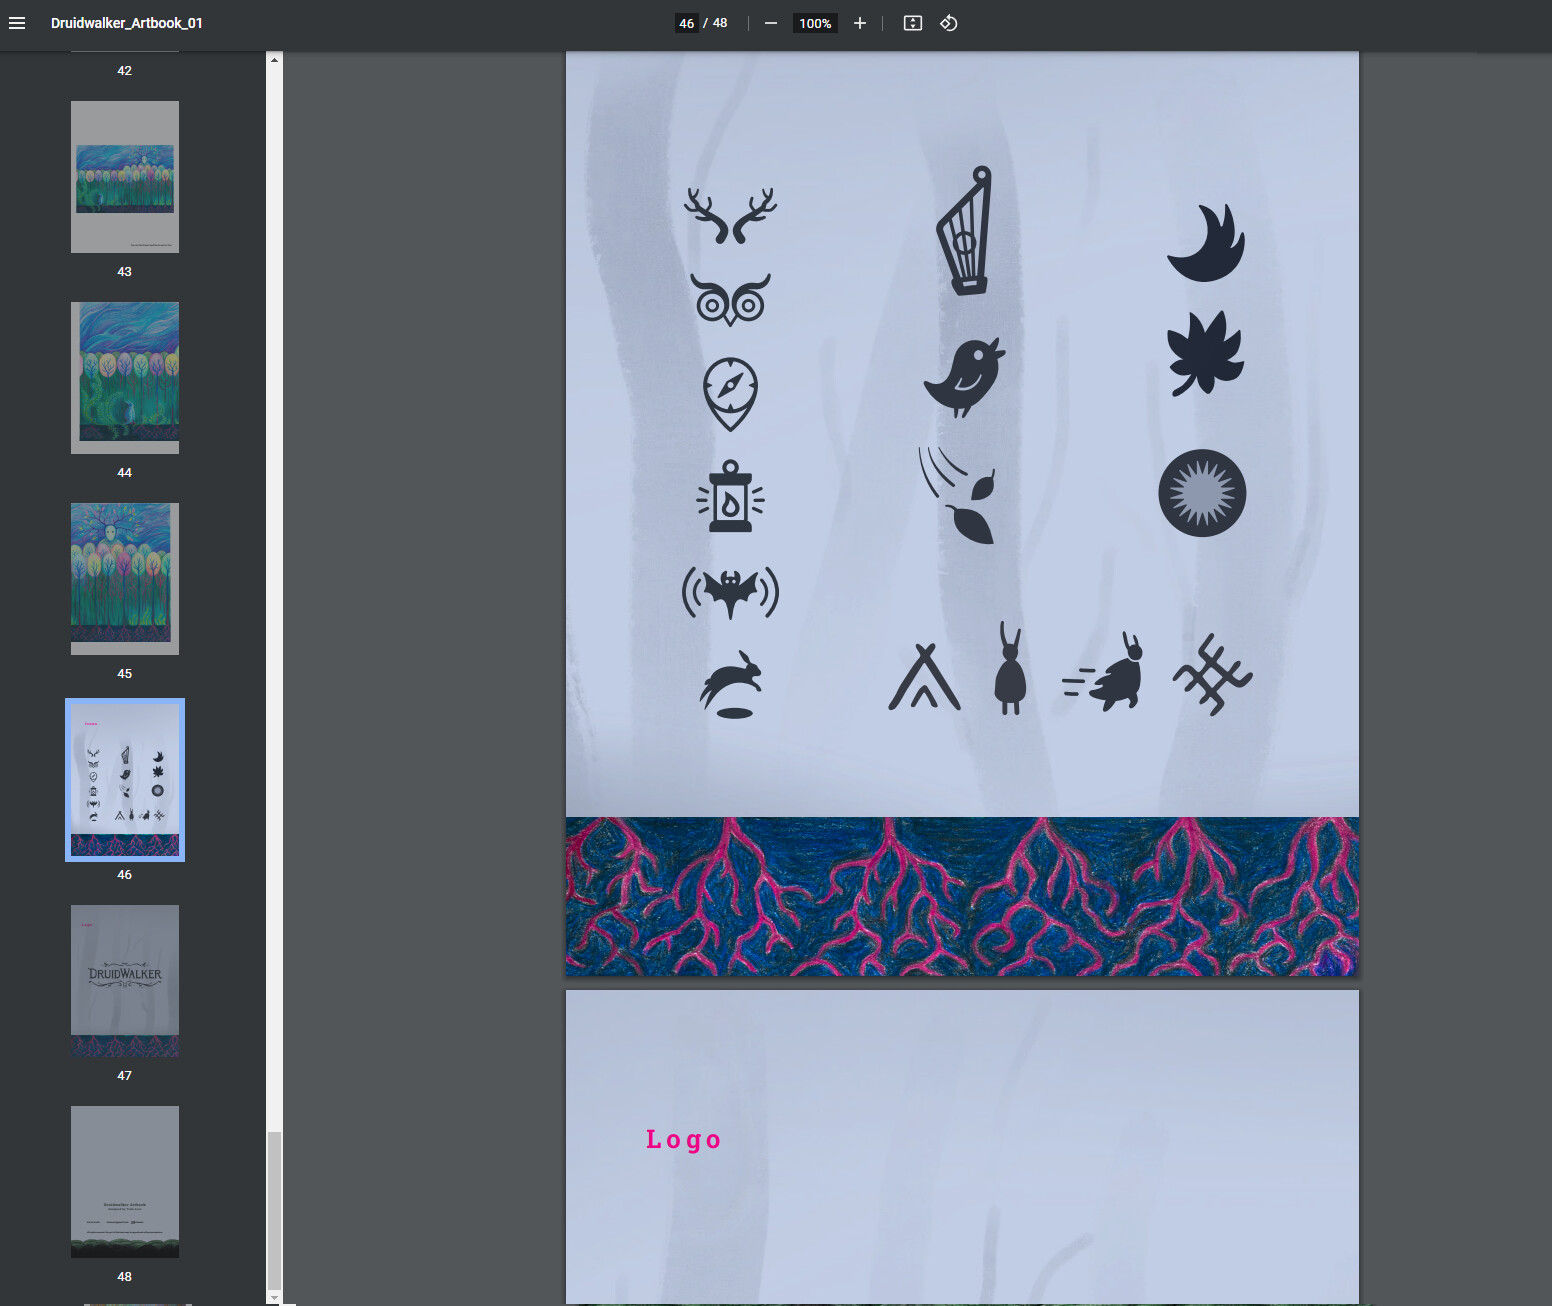
Task: Toggle the sidebar thumbnail panel
Action: 17,23
